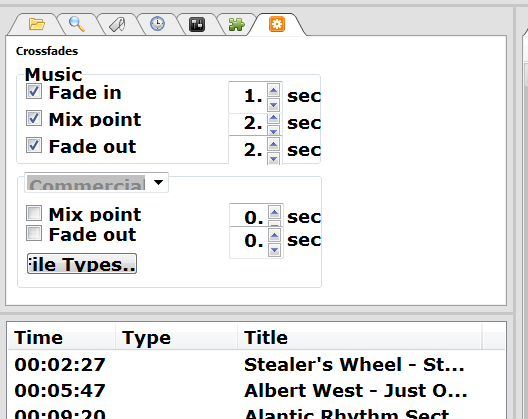Switch to the magnifier search tab

click(x=76, y=24)
